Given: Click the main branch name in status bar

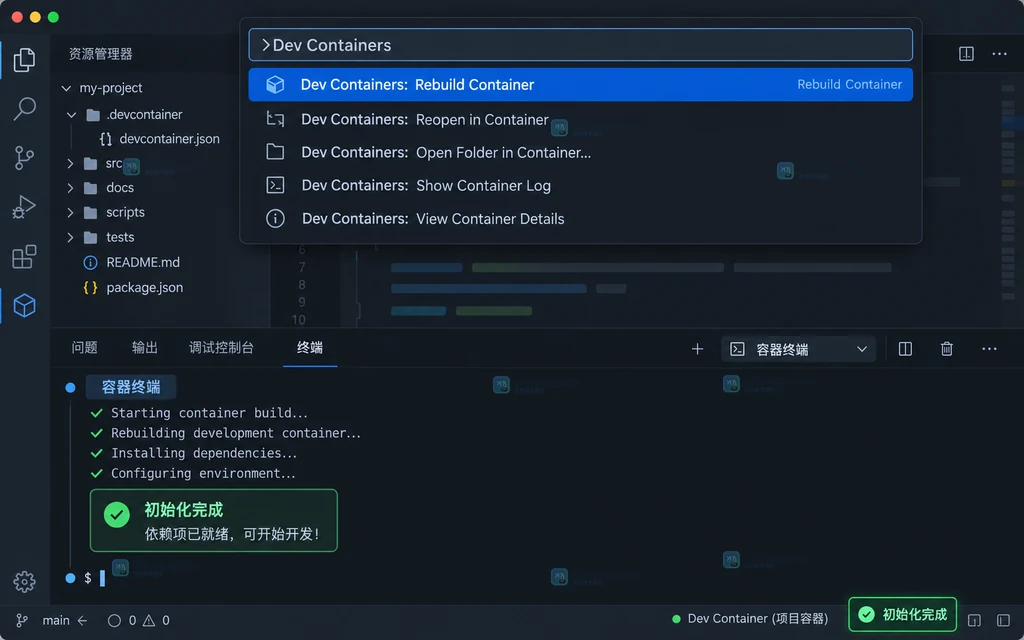Looking at the screenshot, I should 56,620.
